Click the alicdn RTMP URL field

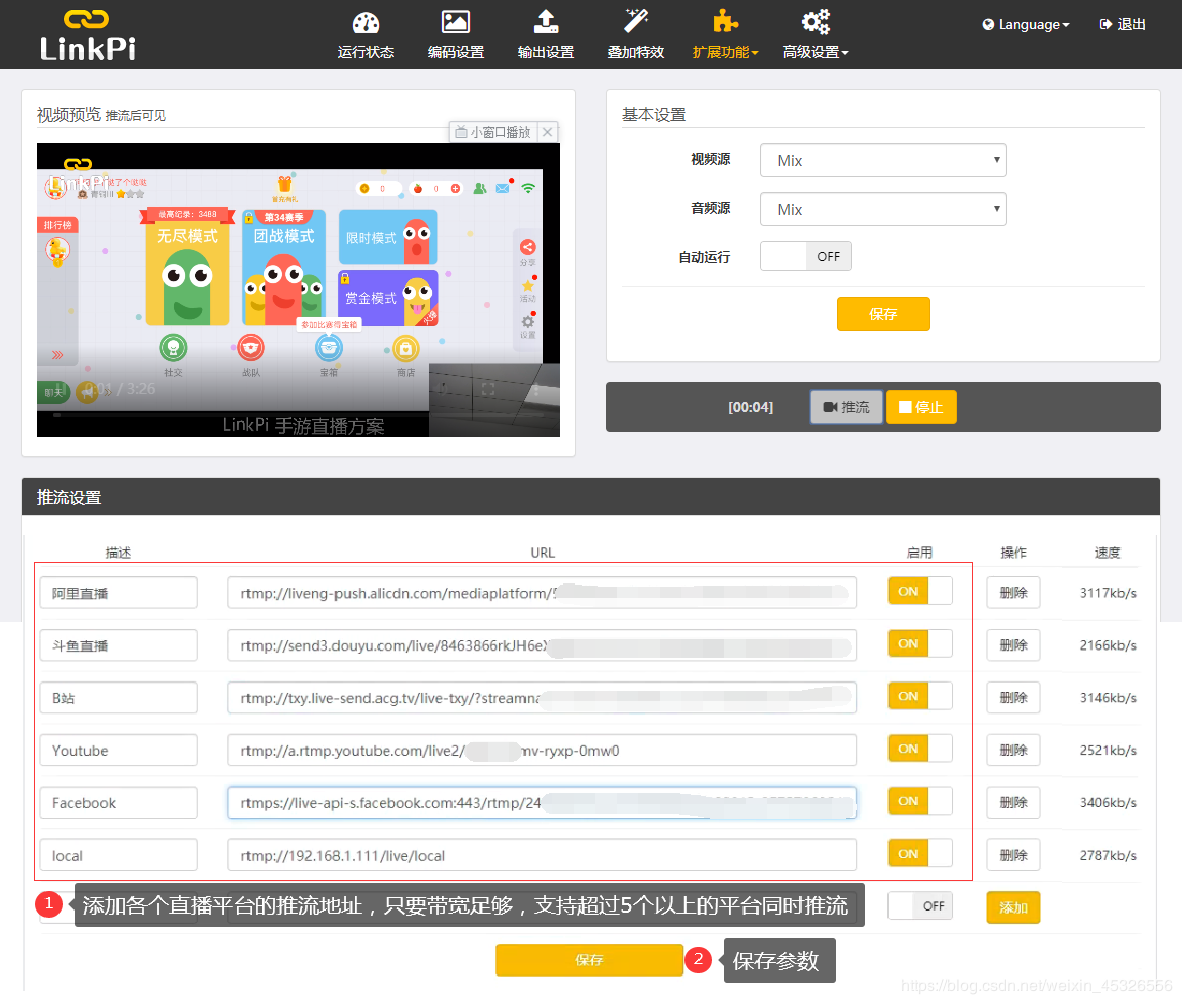542,592
